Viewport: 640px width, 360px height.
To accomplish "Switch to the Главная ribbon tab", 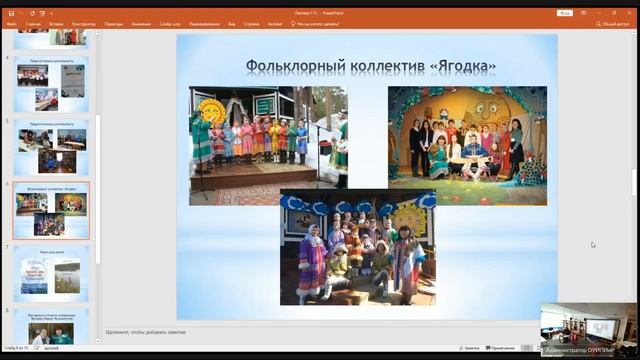I will click(33, 24).
